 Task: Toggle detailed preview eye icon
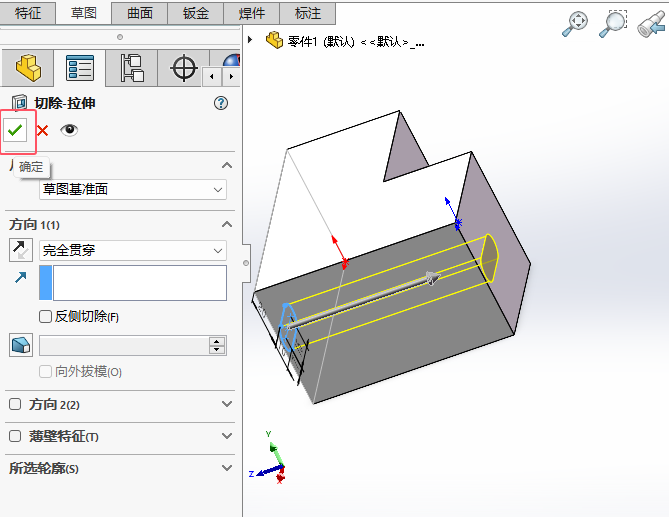coord(69,130)
